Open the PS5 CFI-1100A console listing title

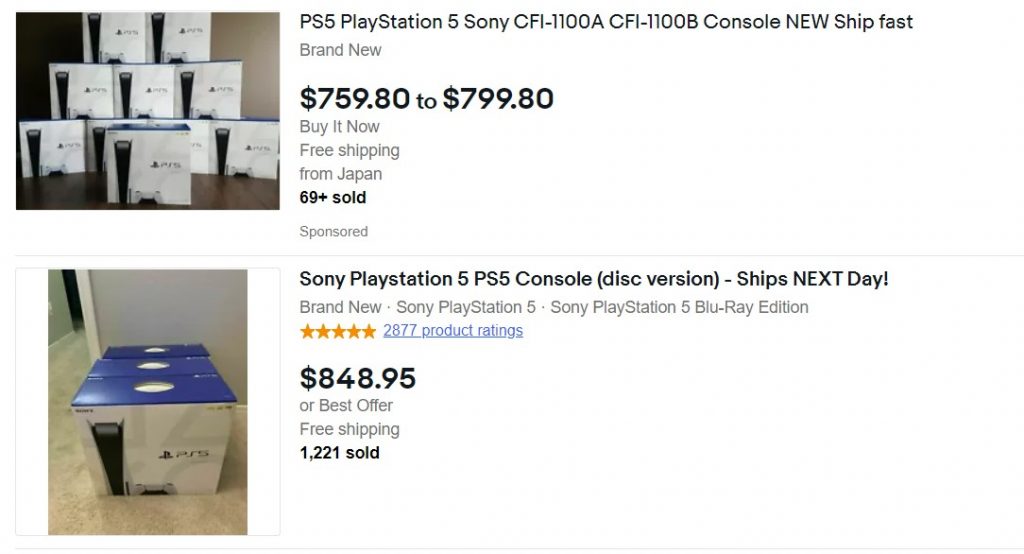pyautogui.click(x=606, y=22)
